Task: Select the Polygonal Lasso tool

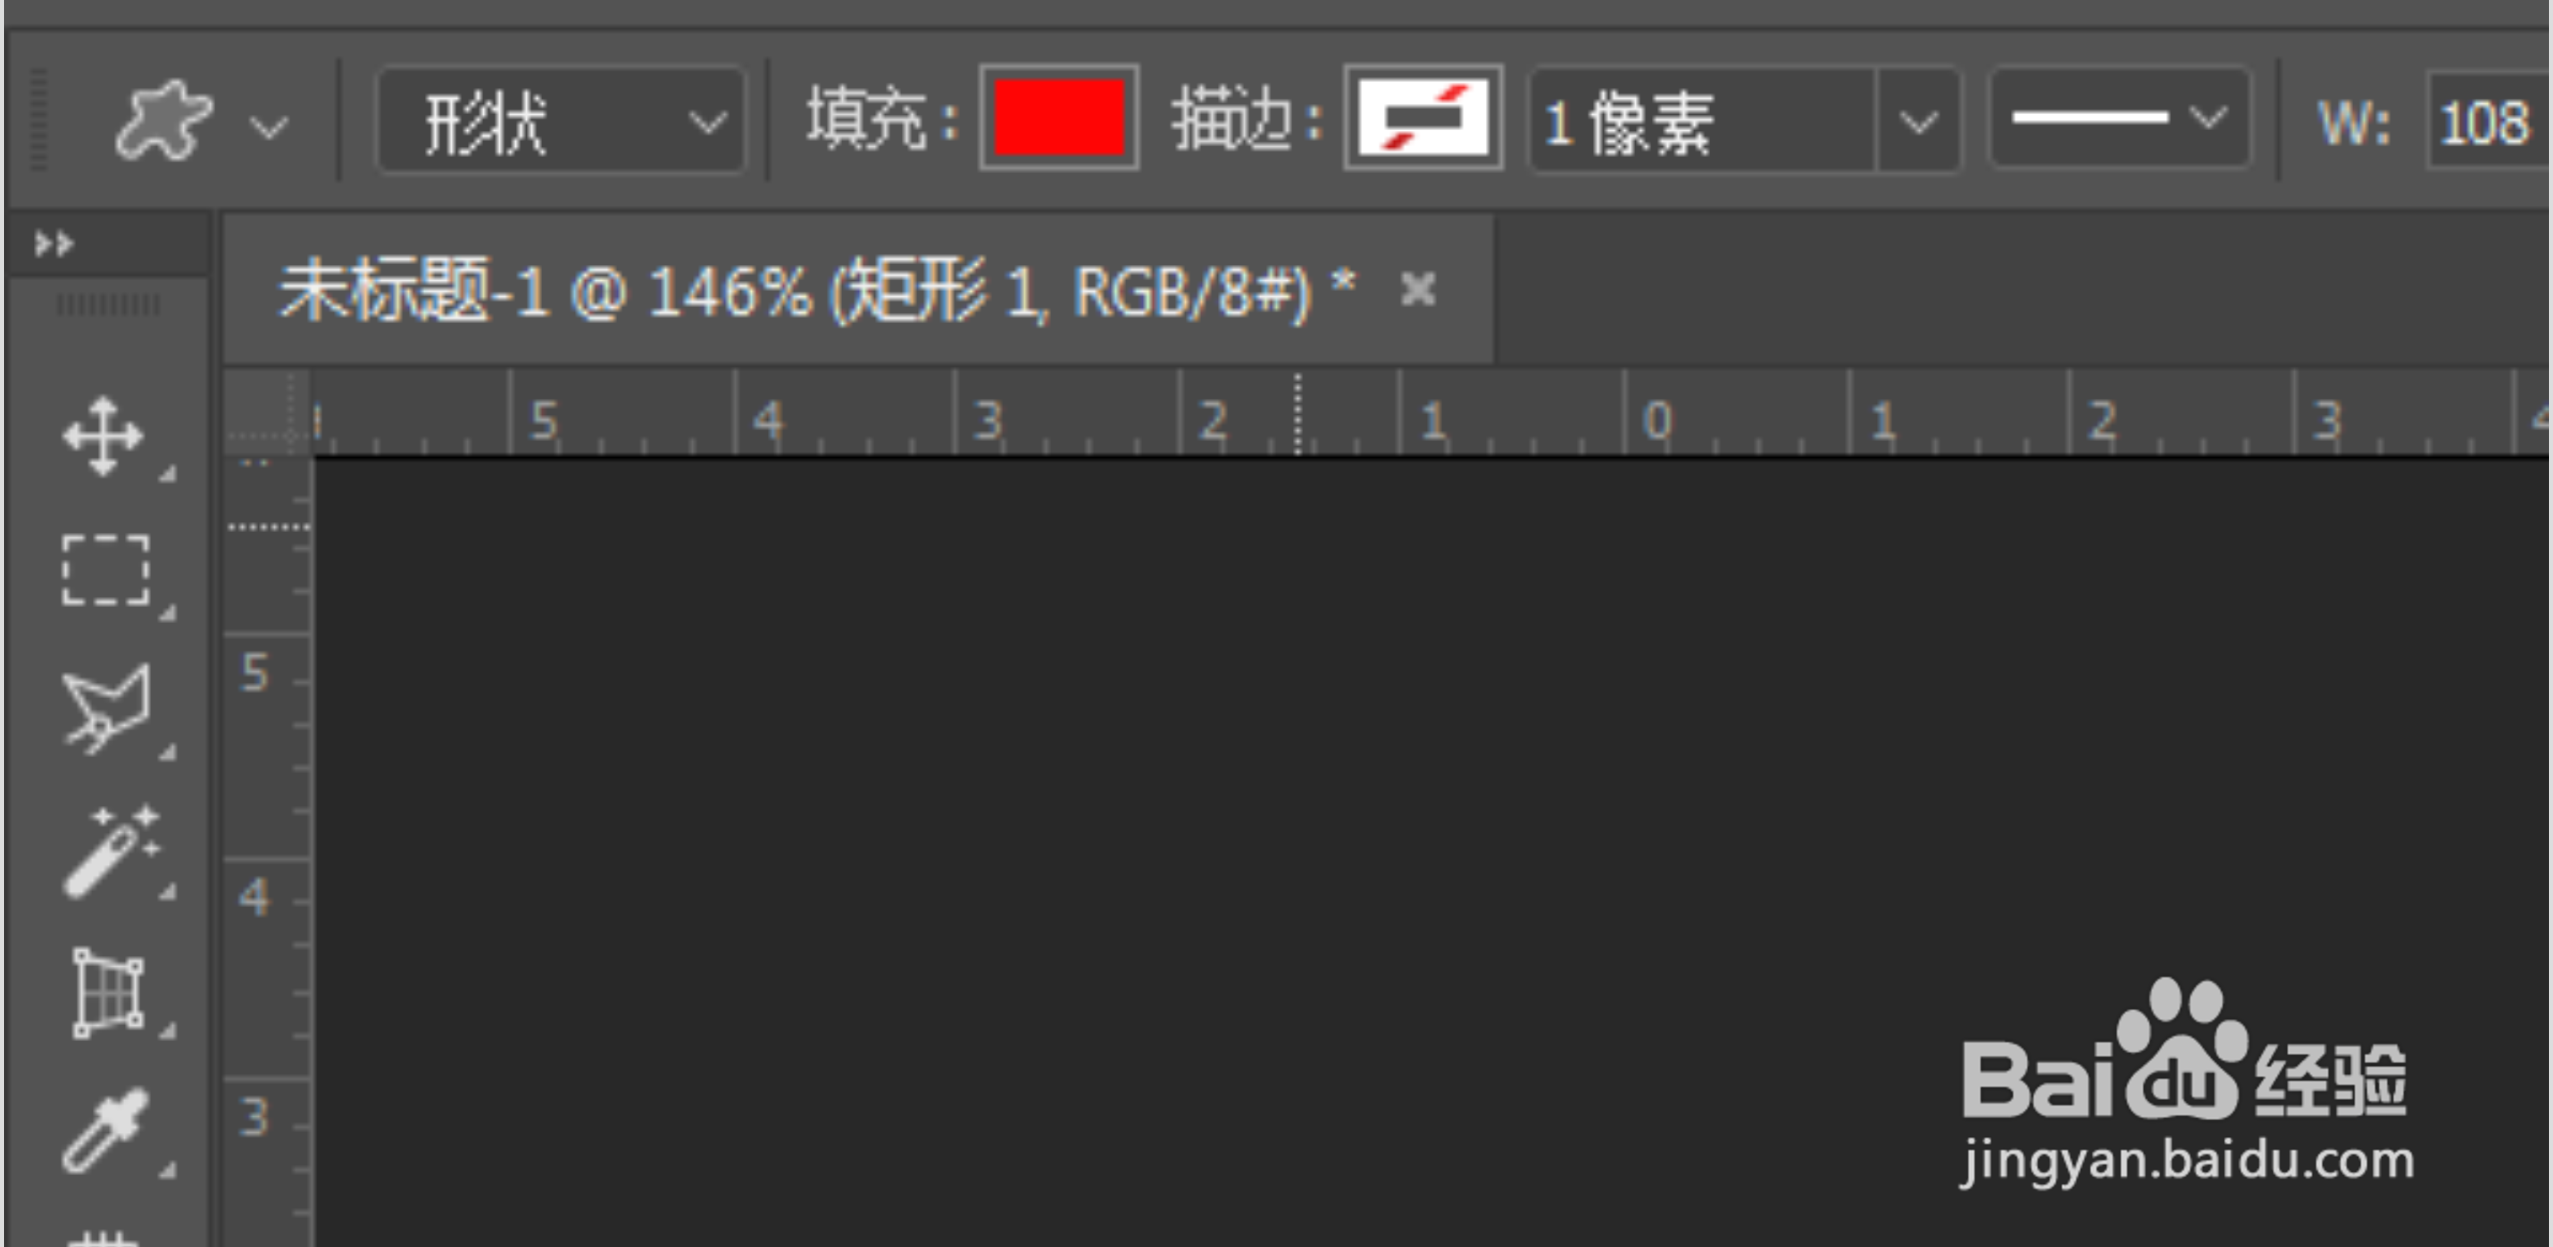Action: point(106,708)
